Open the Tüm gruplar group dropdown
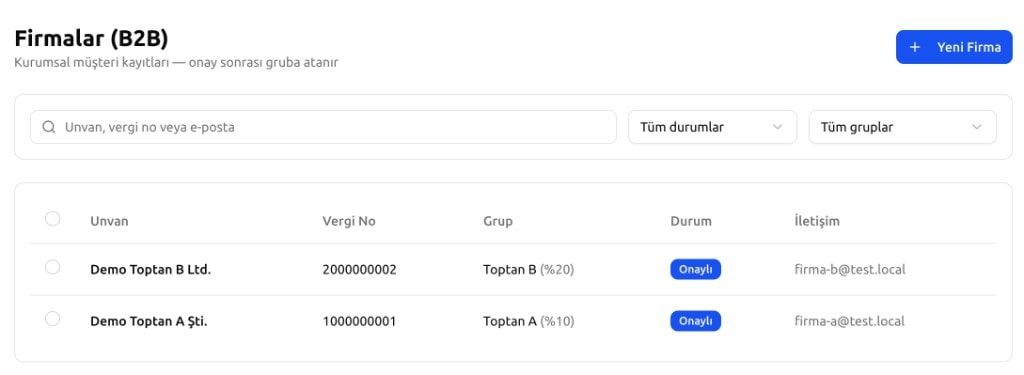The height and width of the screenshot is (375, 1024). (903, 127)
